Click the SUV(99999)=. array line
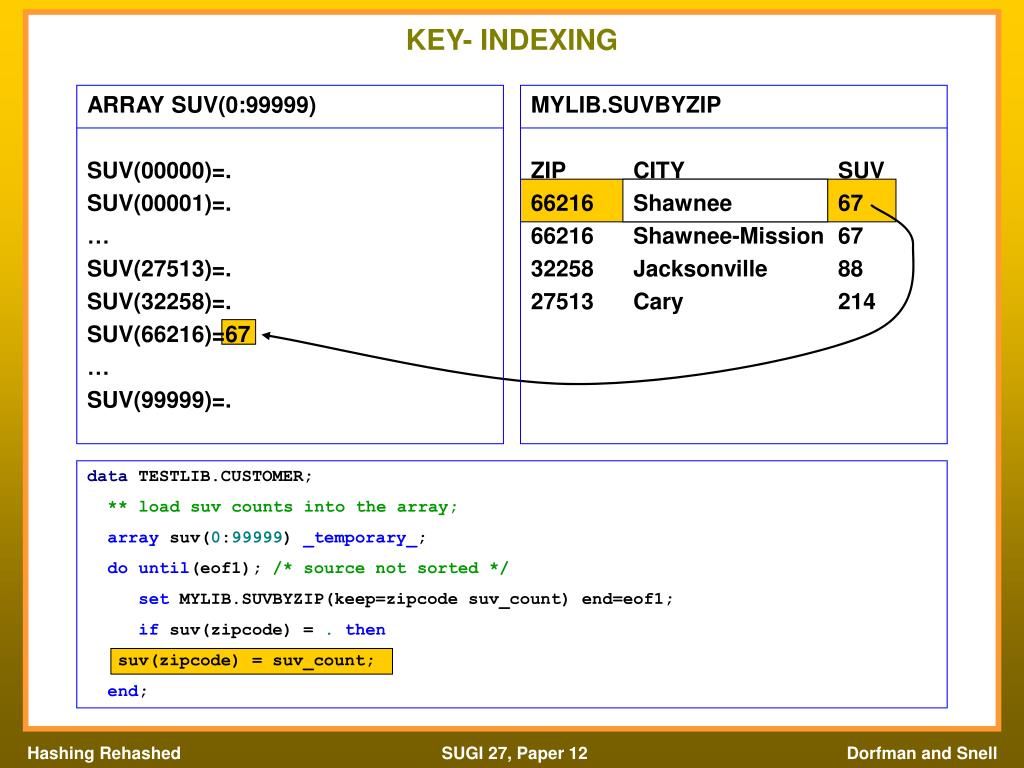This screenshot has height=768, width=1024. coord(159,400)
